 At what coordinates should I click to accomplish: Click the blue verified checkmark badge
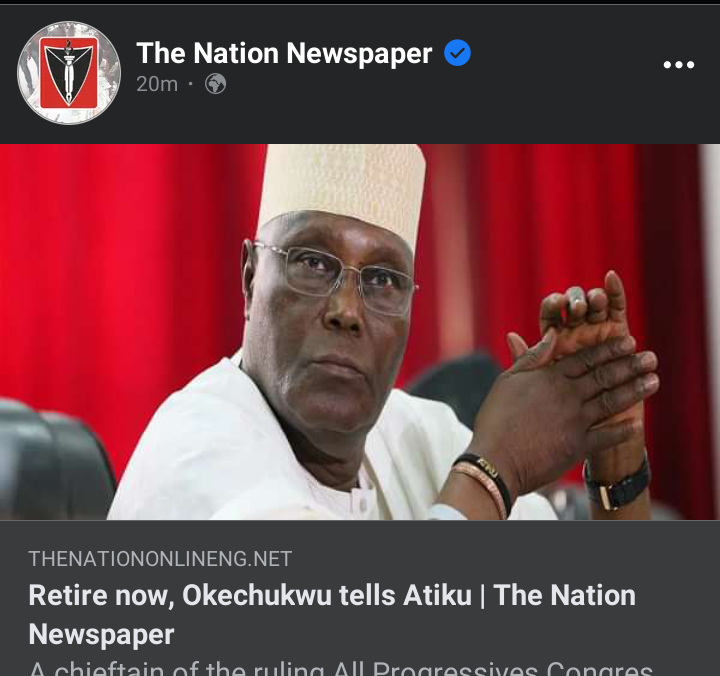[457, 53]
